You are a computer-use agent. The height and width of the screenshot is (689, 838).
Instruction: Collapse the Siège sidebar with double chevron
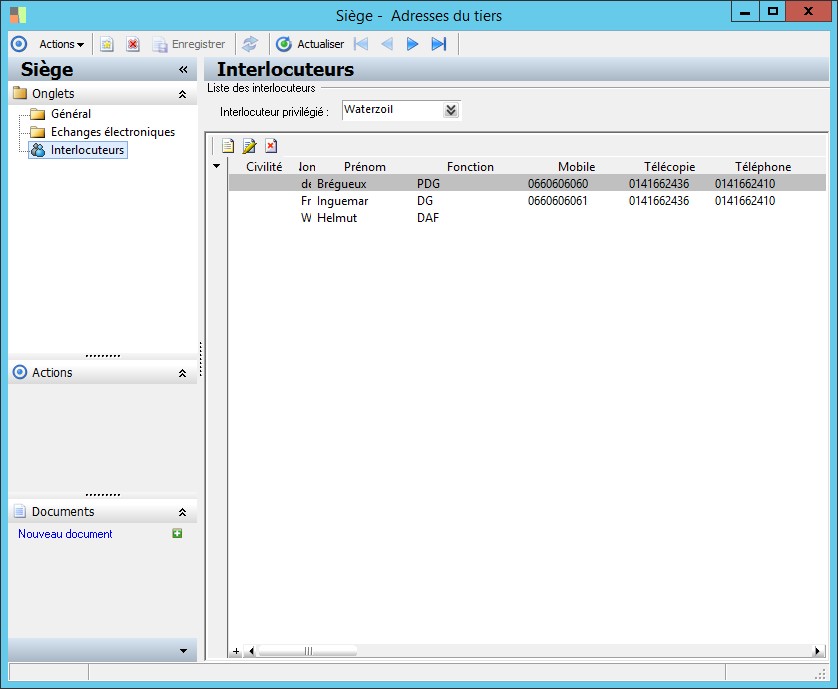pos(183,70)
